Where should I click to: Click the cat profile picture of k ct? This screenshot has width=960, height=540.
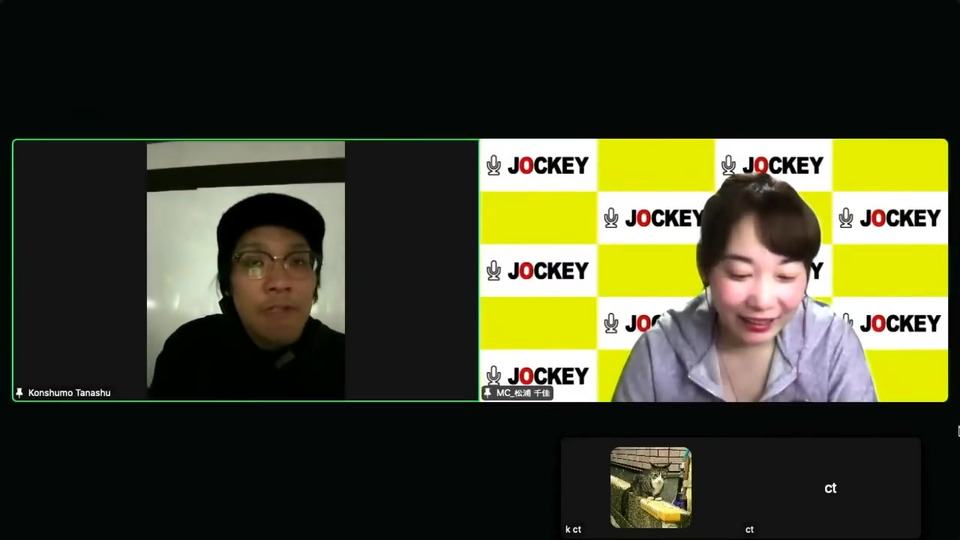(x=651, y=487)
